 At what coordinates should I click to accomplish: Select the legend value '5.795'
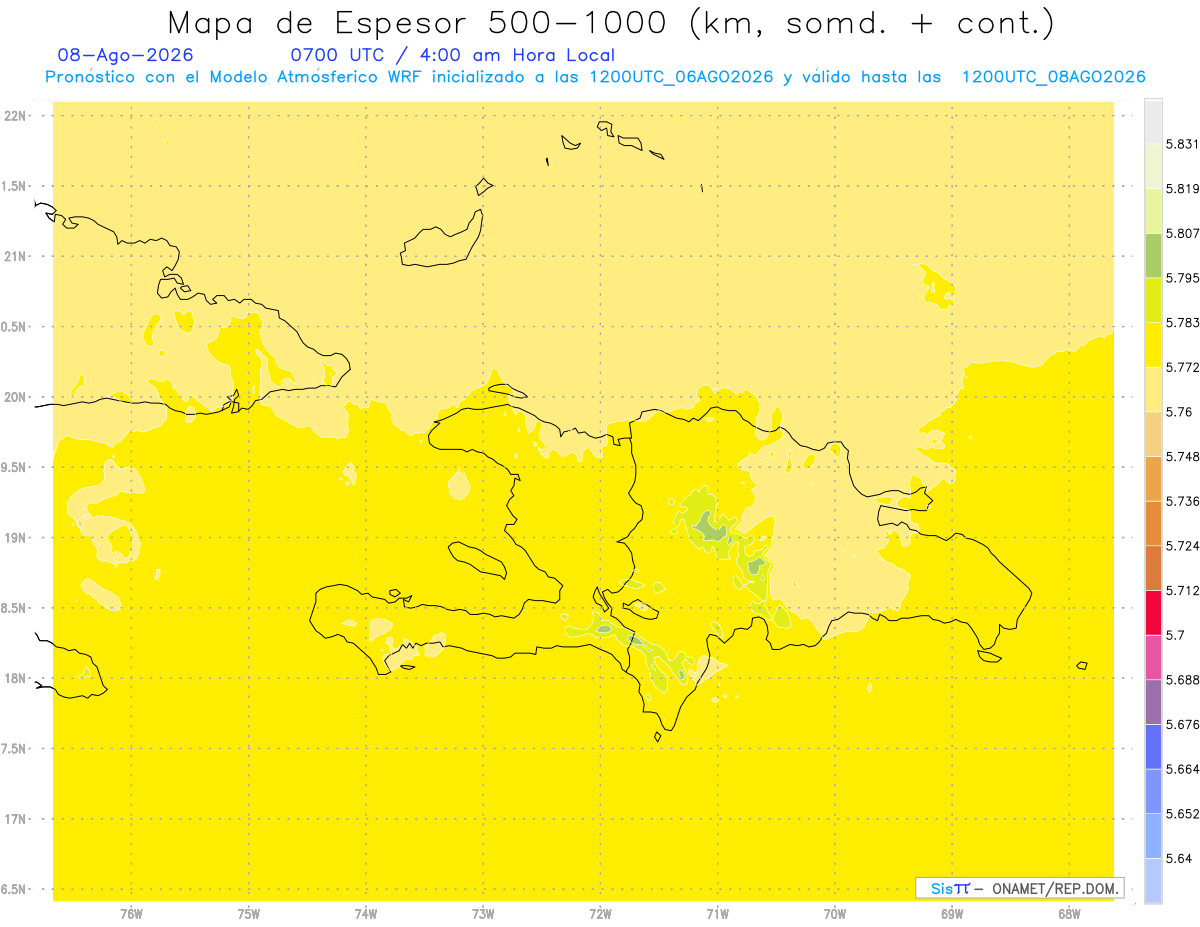[1182, 278]
